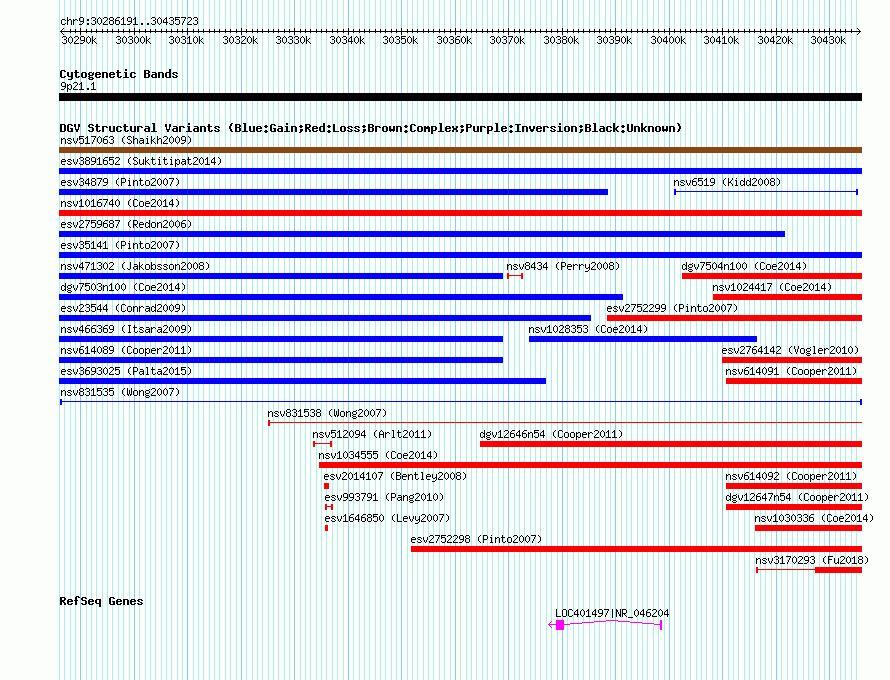Click the 30400k ruler position

click(668, 40)
